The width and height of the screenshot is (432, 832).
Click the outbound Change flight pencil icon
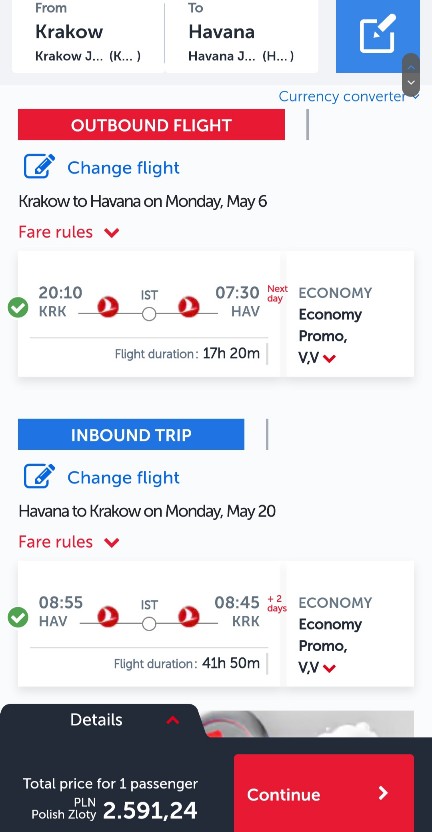39,167
